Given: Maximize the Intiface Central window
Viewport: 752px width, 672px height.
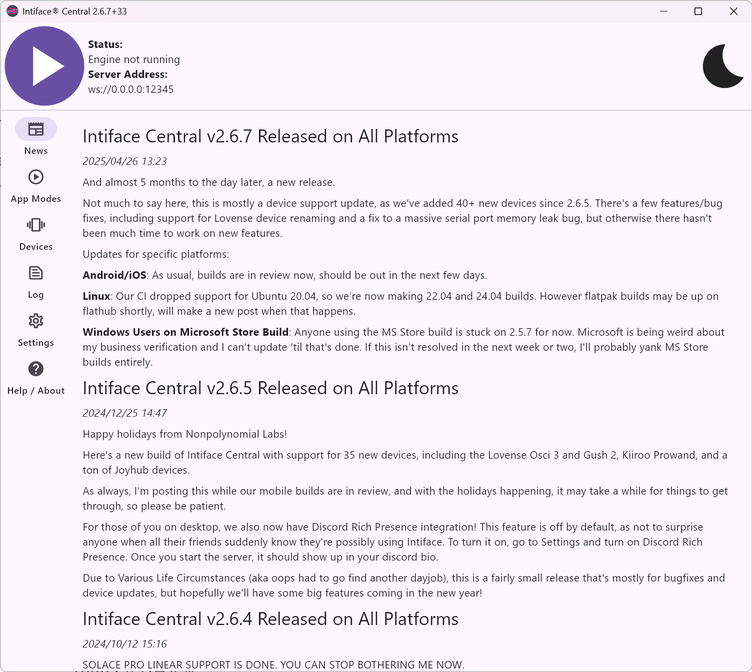Looking at the screenshot, I should 698,11.
